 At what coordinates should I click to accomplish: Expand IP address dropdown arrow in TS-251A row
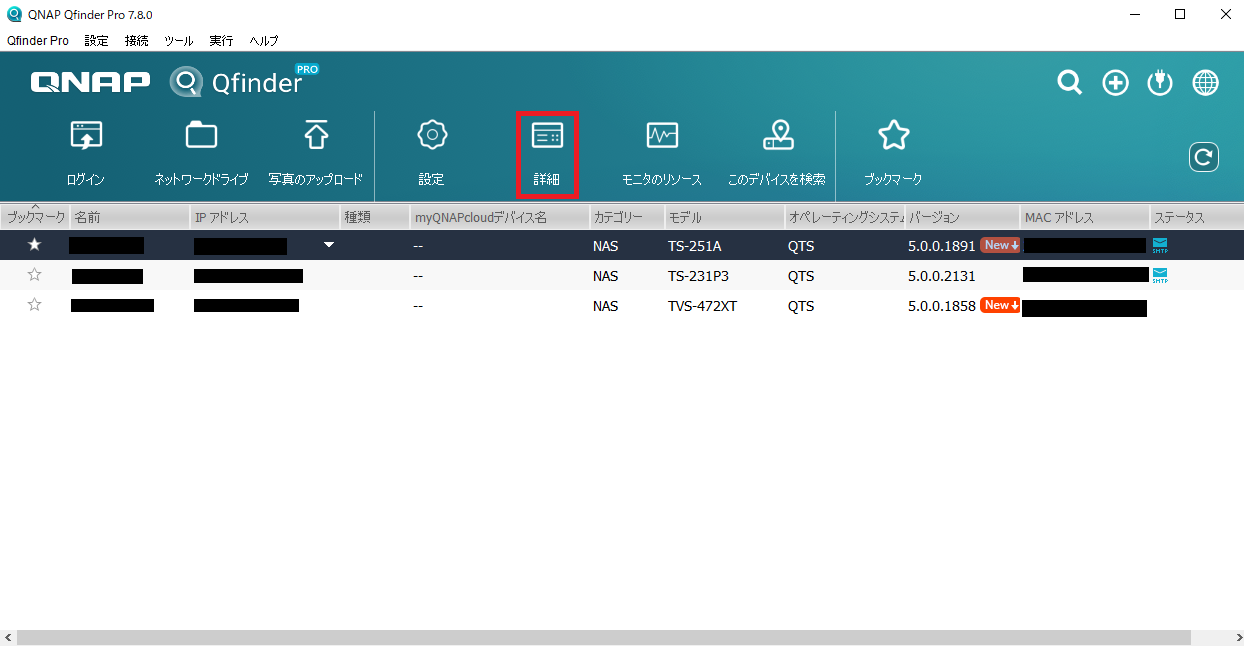coord(328,245)
